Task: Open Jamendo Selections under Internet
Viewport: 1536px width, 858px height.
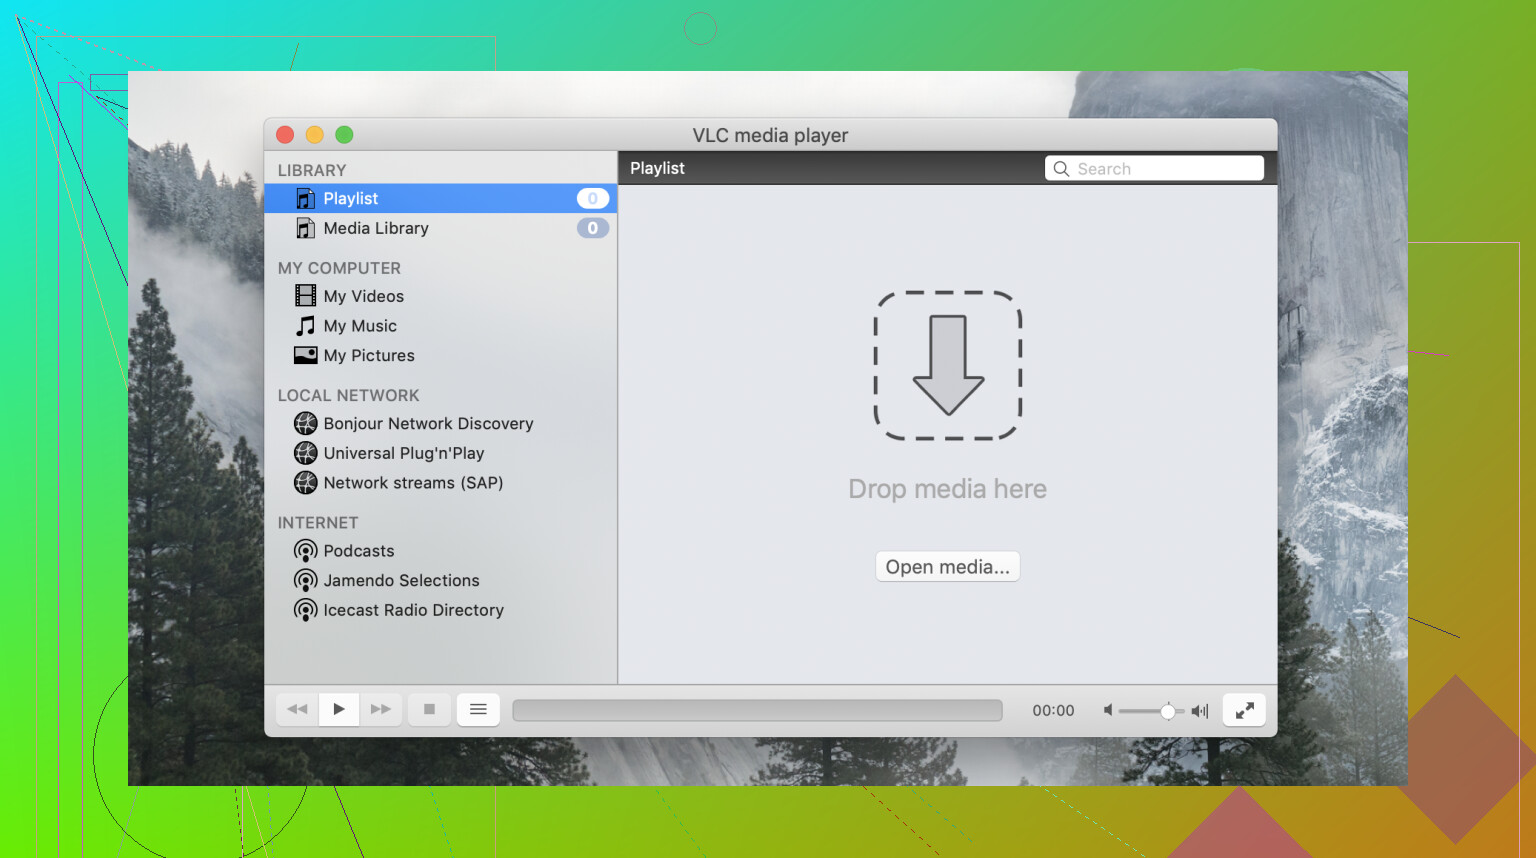Action: point(441,581)
